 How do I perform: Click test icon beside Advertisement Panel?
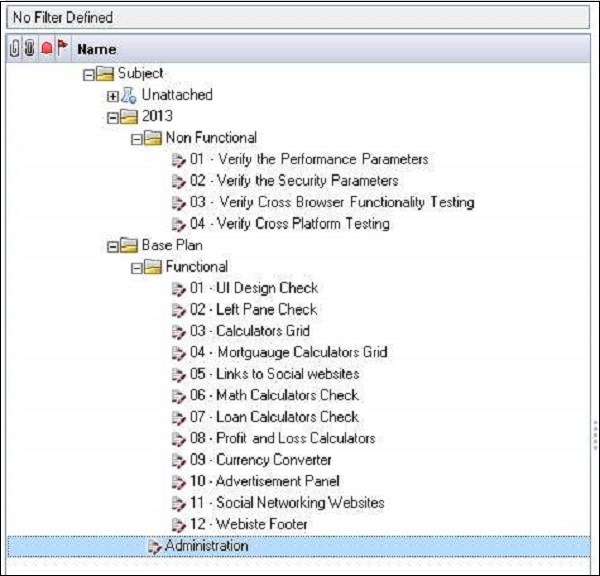179,482
